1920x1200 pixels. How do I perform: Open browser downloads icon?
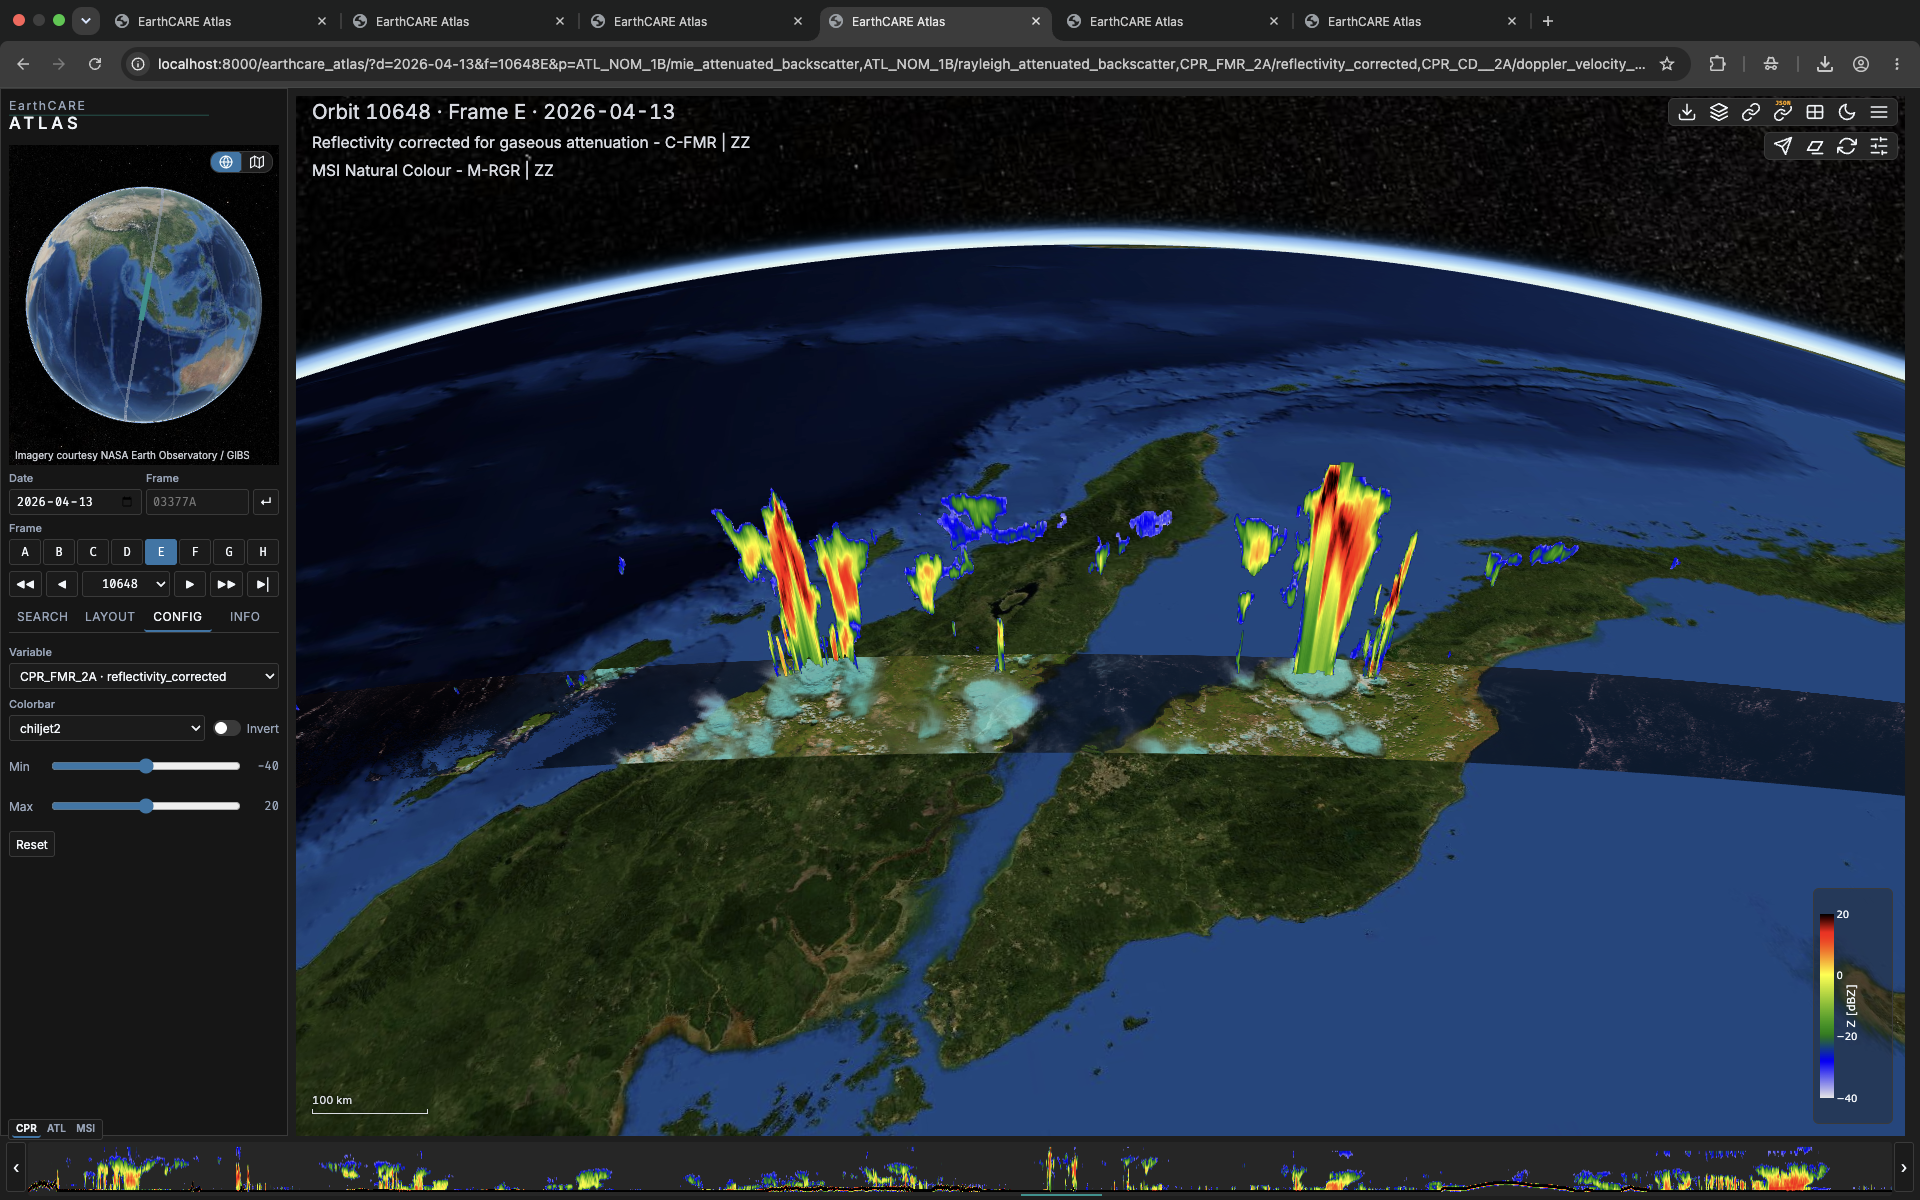coord(1825,64)
